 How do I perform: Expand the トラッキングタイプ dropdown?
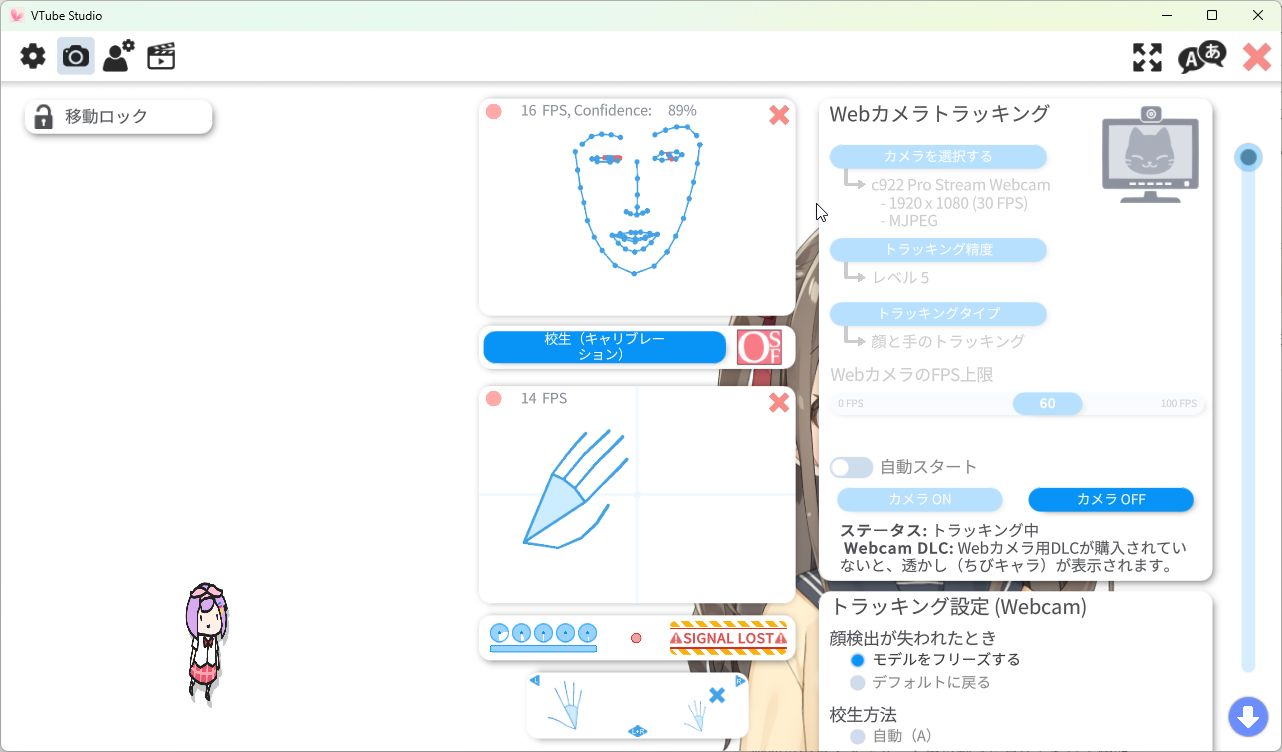(x=937, y=313)
